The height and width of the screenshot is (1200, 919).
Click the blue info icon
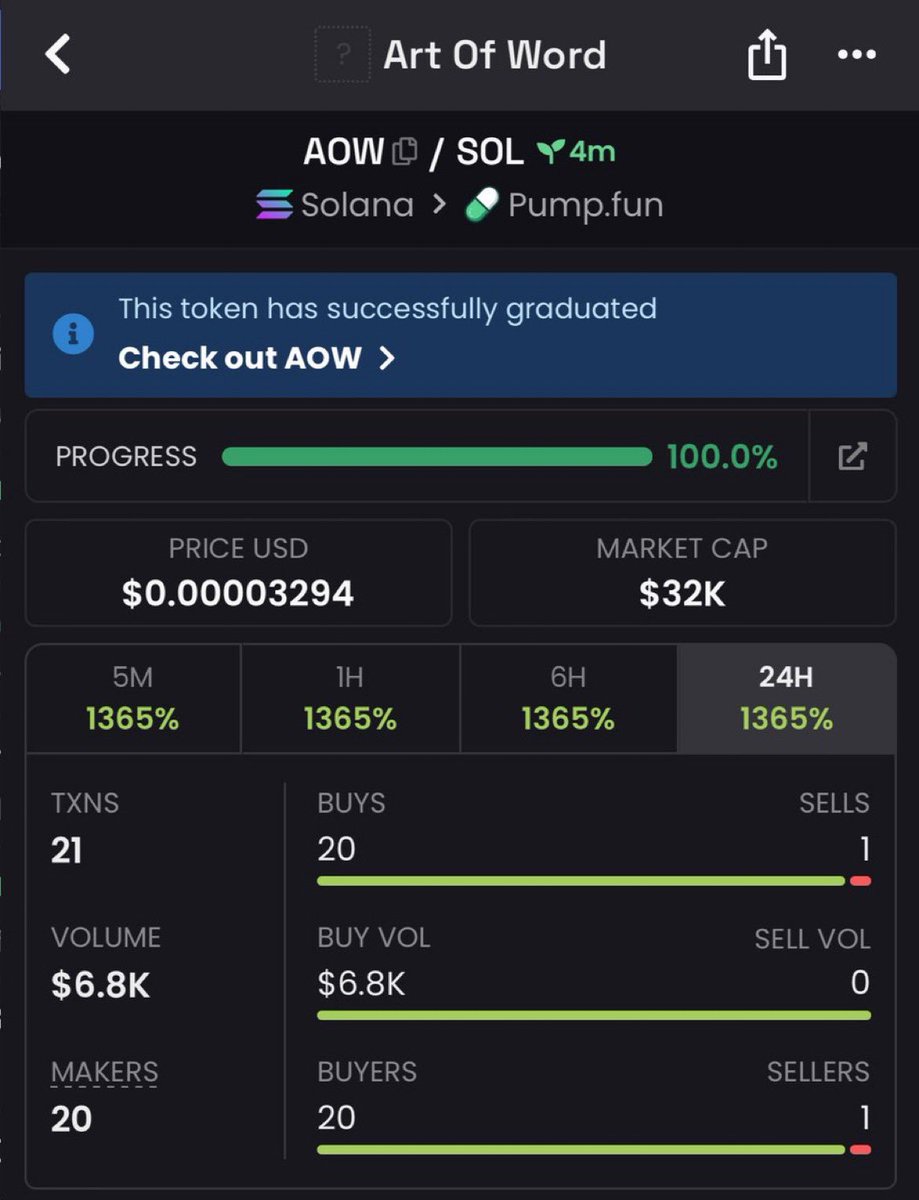(73, 334)
